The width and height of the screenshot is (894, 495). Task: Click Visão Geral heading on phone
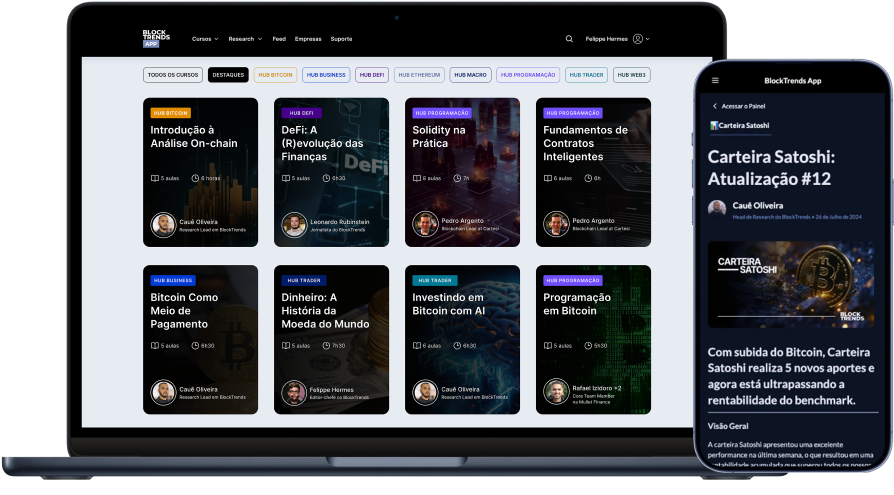coord(728,426)
